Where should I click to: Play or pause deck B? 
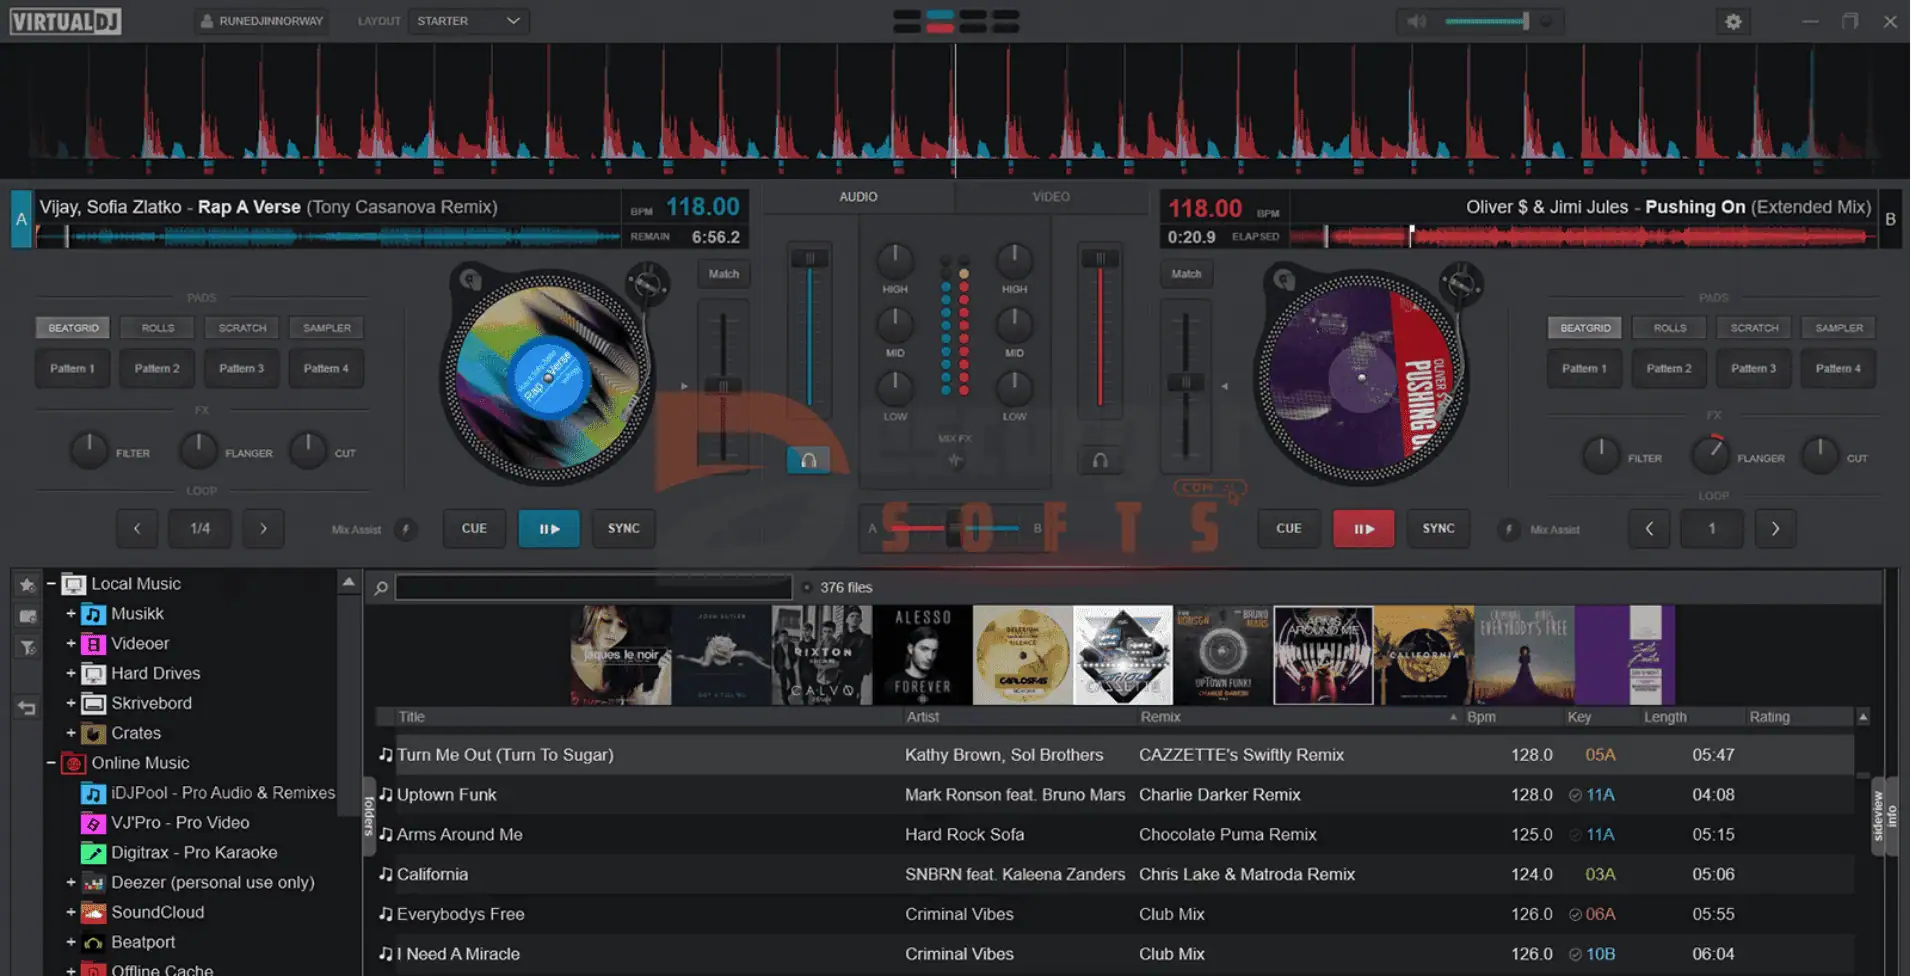(x=1364, y=529)
